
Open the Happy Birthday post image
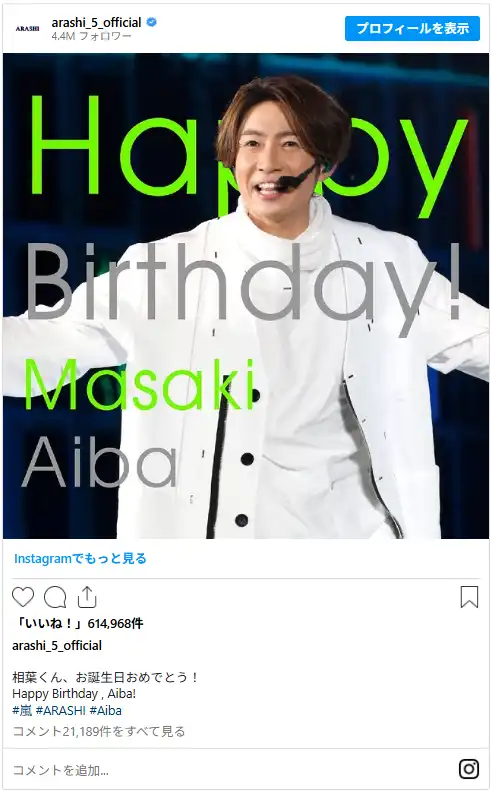click(x=246, y=296)
